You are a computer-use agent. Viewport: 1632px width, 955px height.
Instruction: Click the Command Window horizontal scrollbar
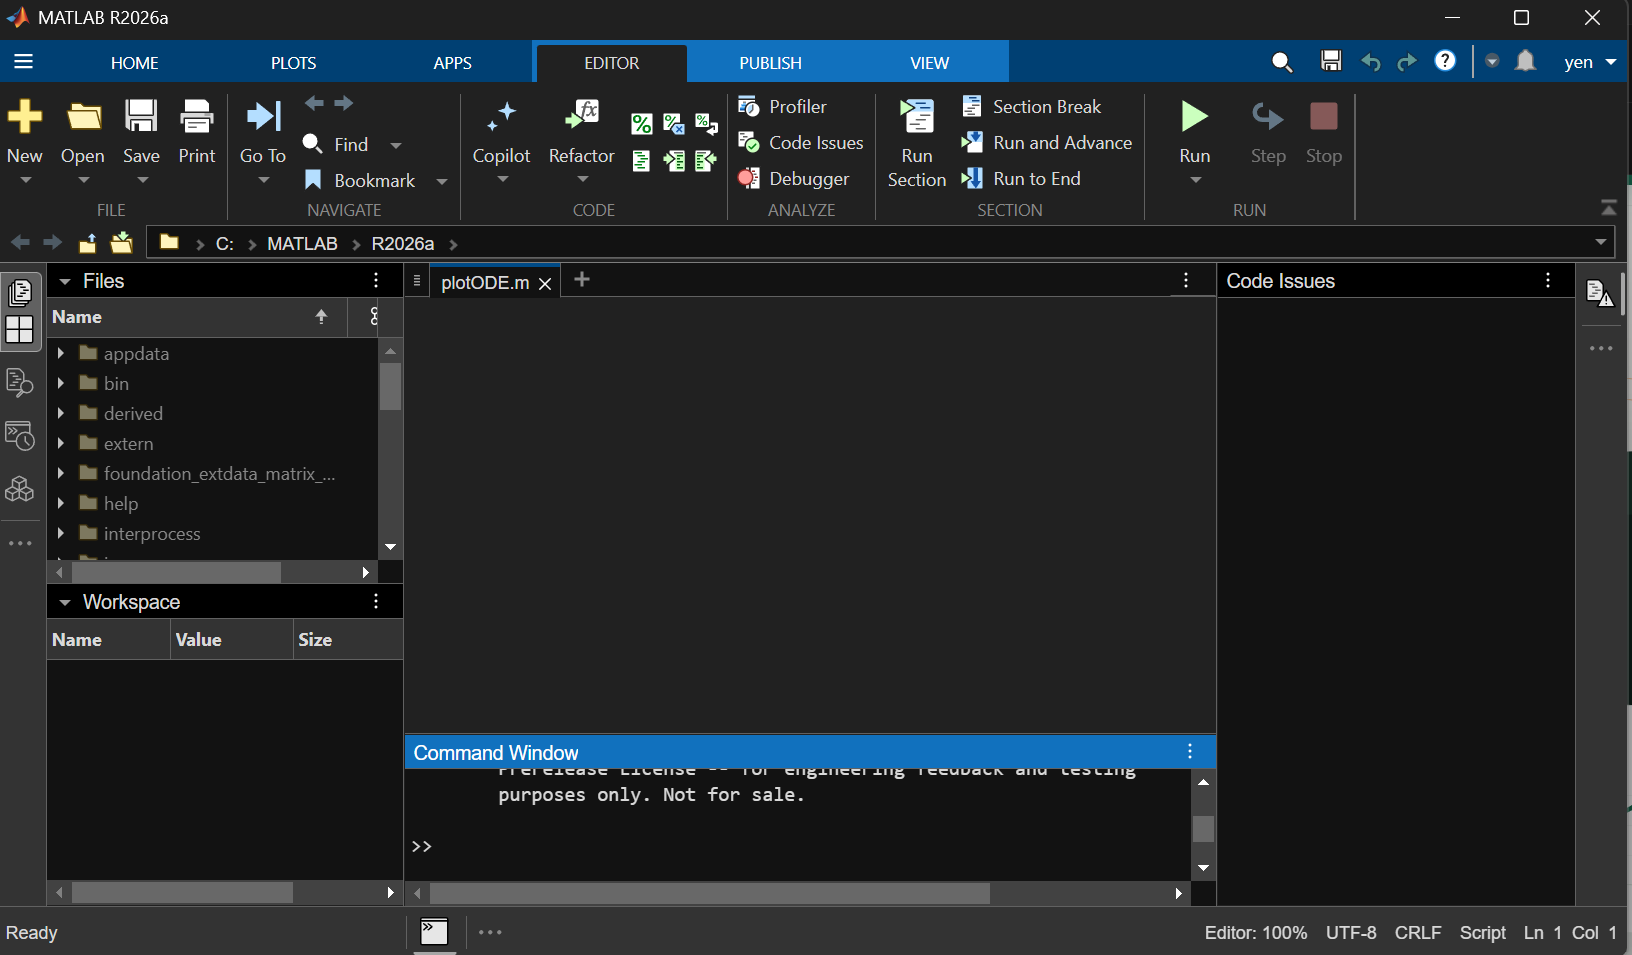click(x=710, y=893)
